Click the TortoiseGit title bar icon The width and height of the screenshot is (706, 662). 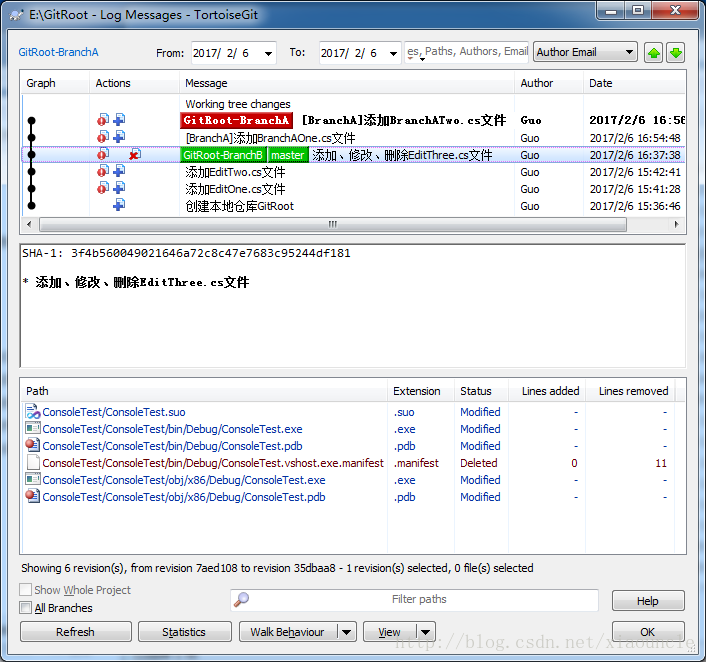[x=16, y=15]
